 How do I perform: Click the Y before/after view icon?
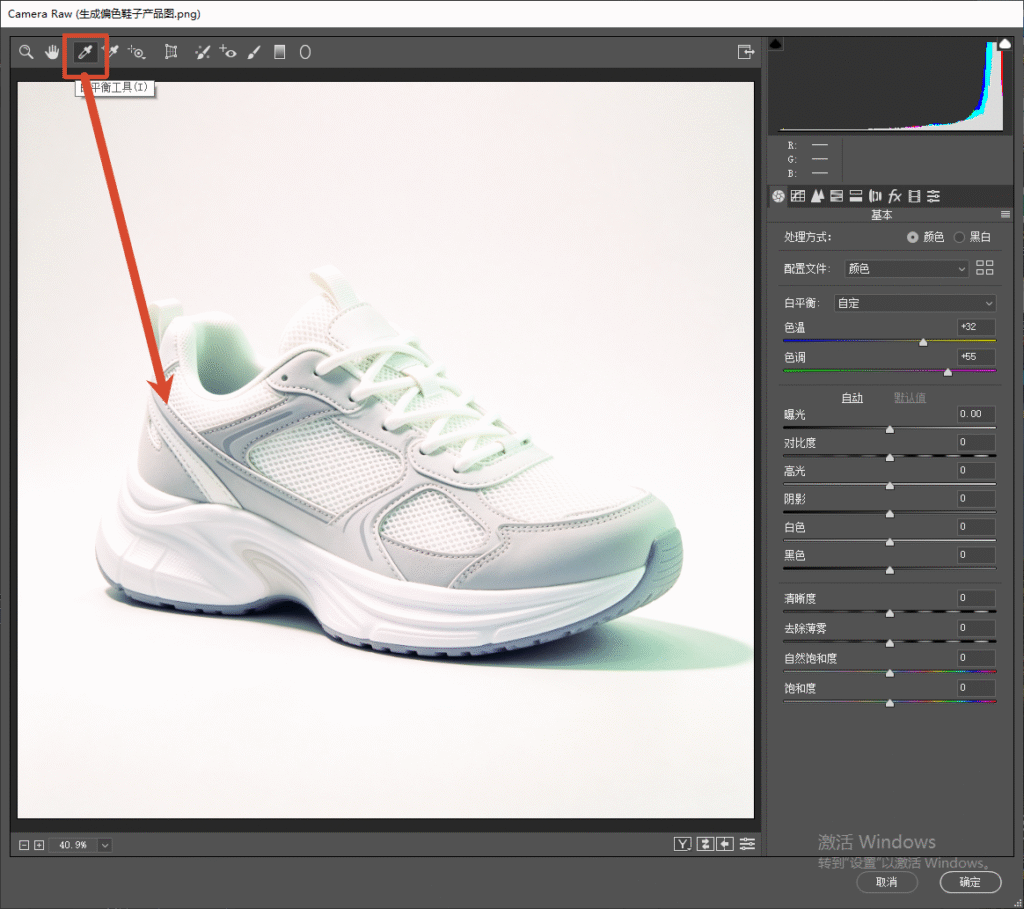click(x=682, y=844)
